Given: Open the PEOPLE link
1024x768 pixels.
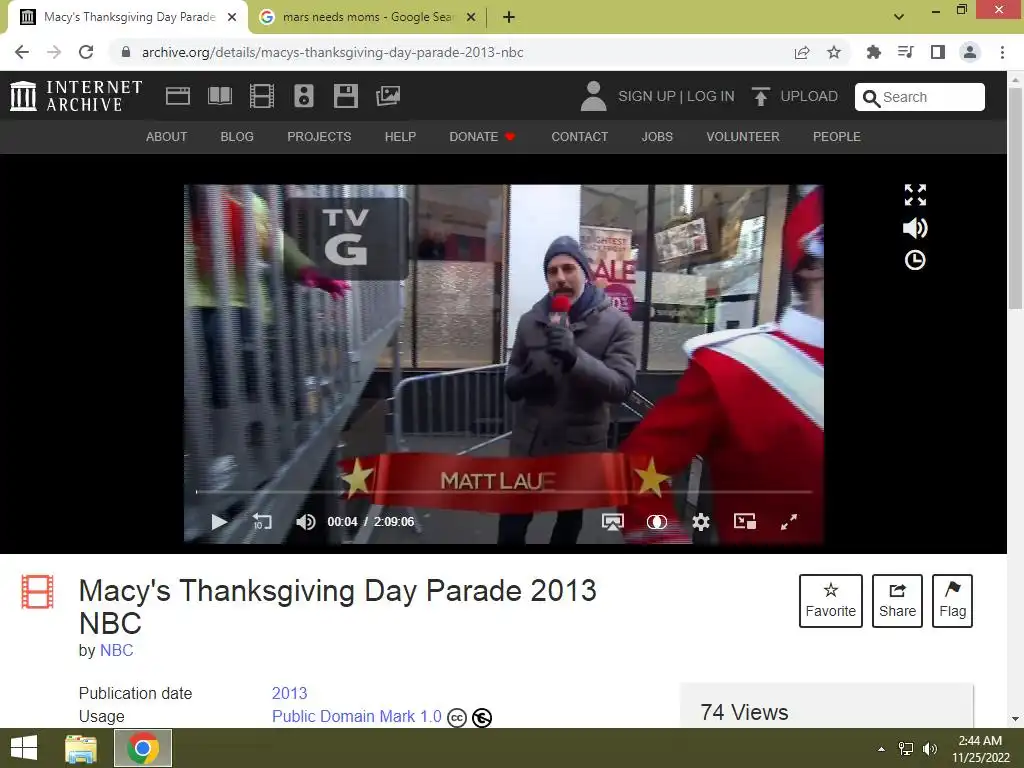Looking at the screenshot, I should (837, 136).
